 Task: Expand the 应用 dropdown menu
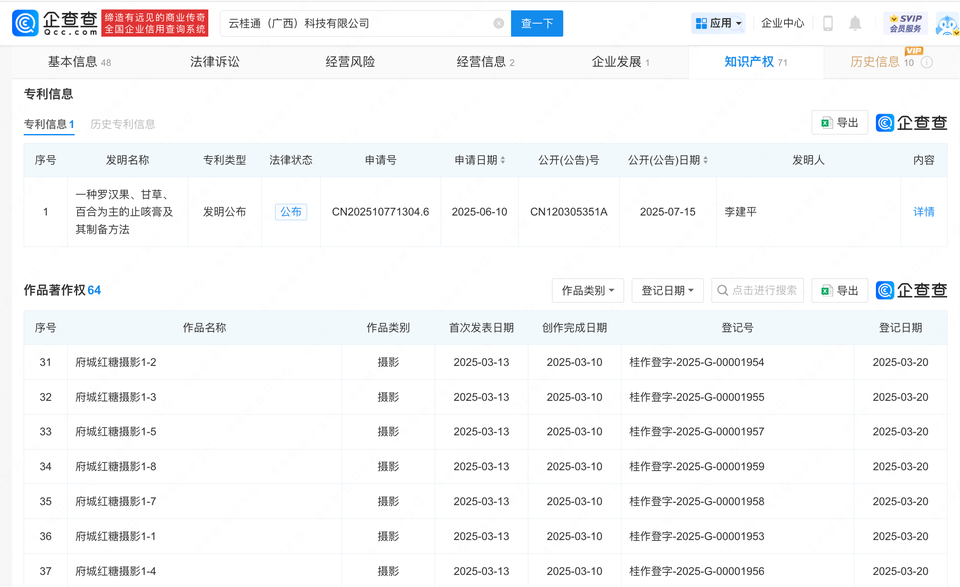coord(719,23)
